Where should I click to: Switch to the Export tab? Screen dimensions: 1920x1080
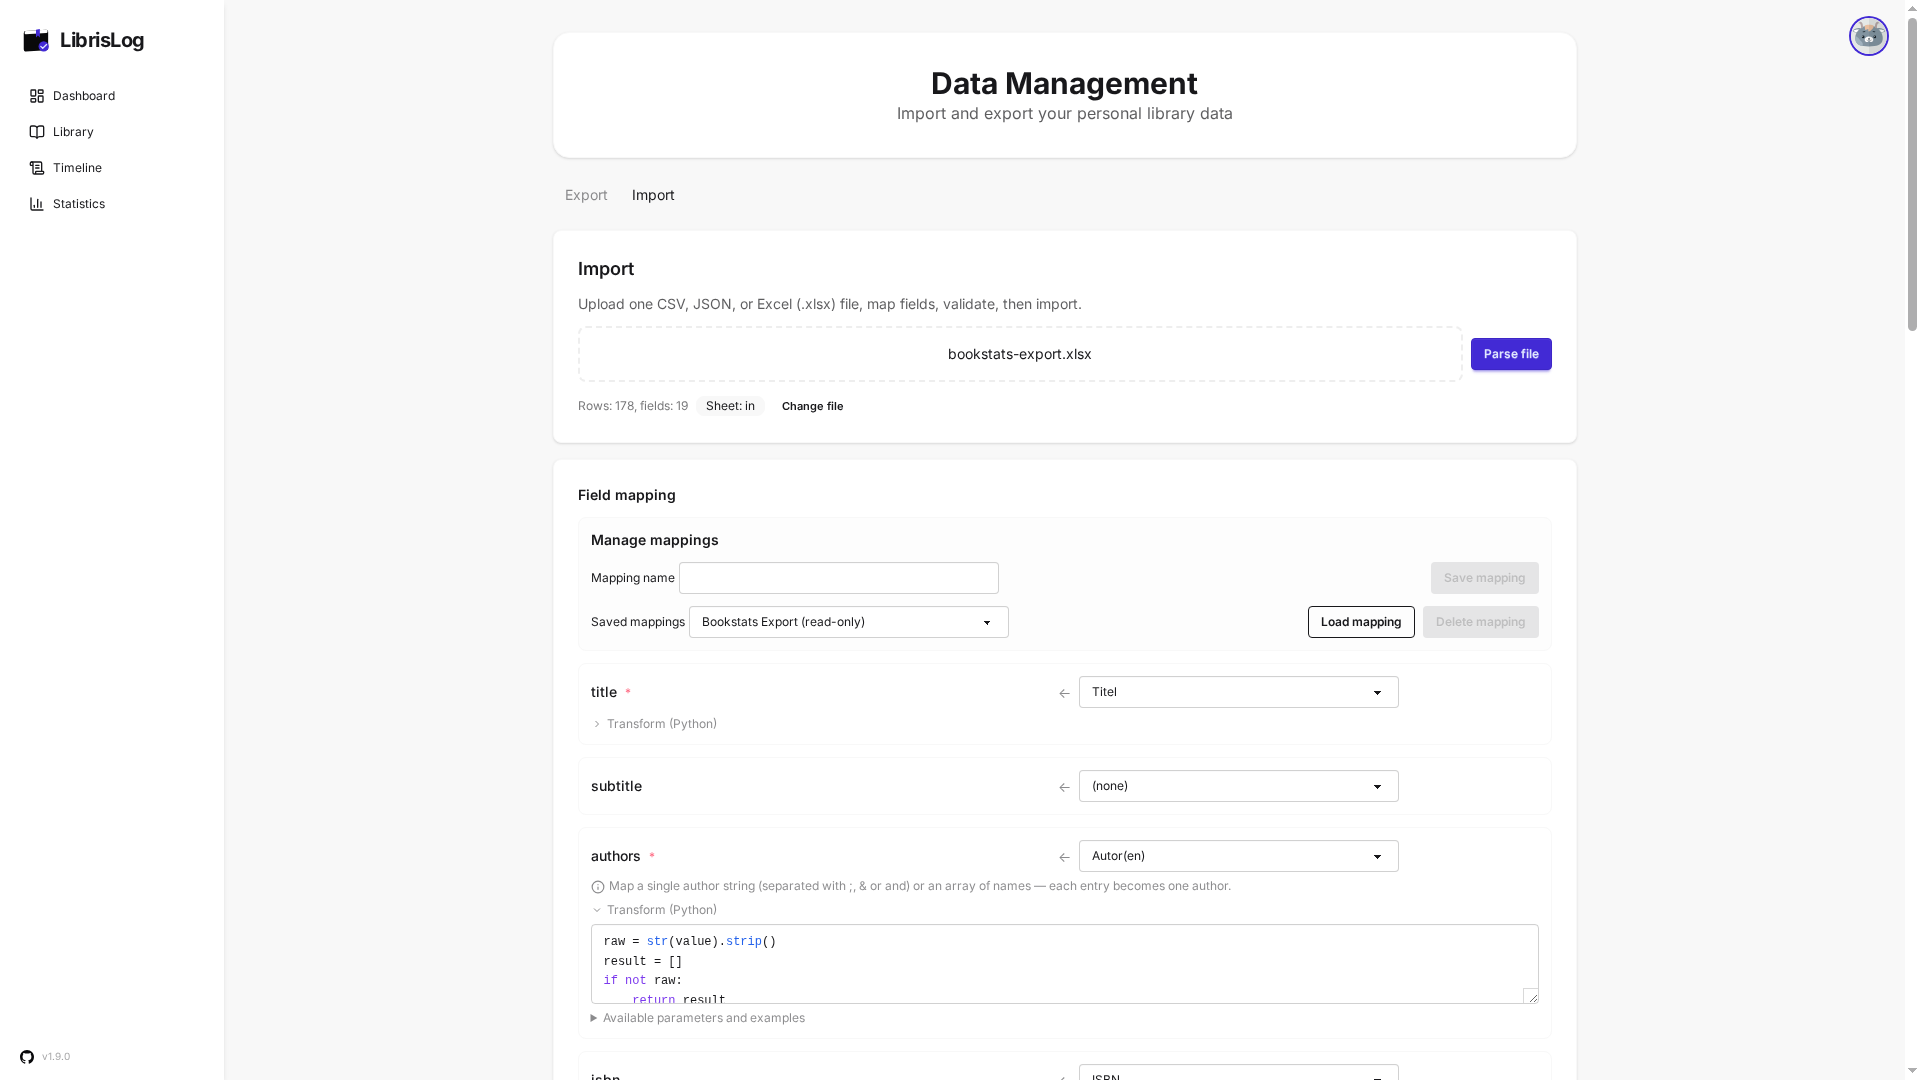pos(586,195)
